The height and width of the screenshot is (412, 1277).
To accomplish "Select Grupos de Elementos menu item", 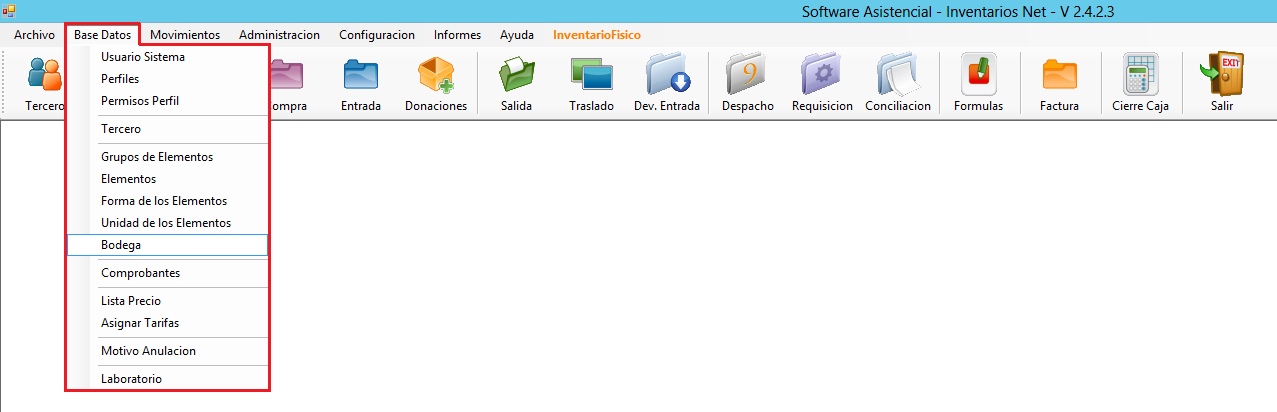I will 157,157.
